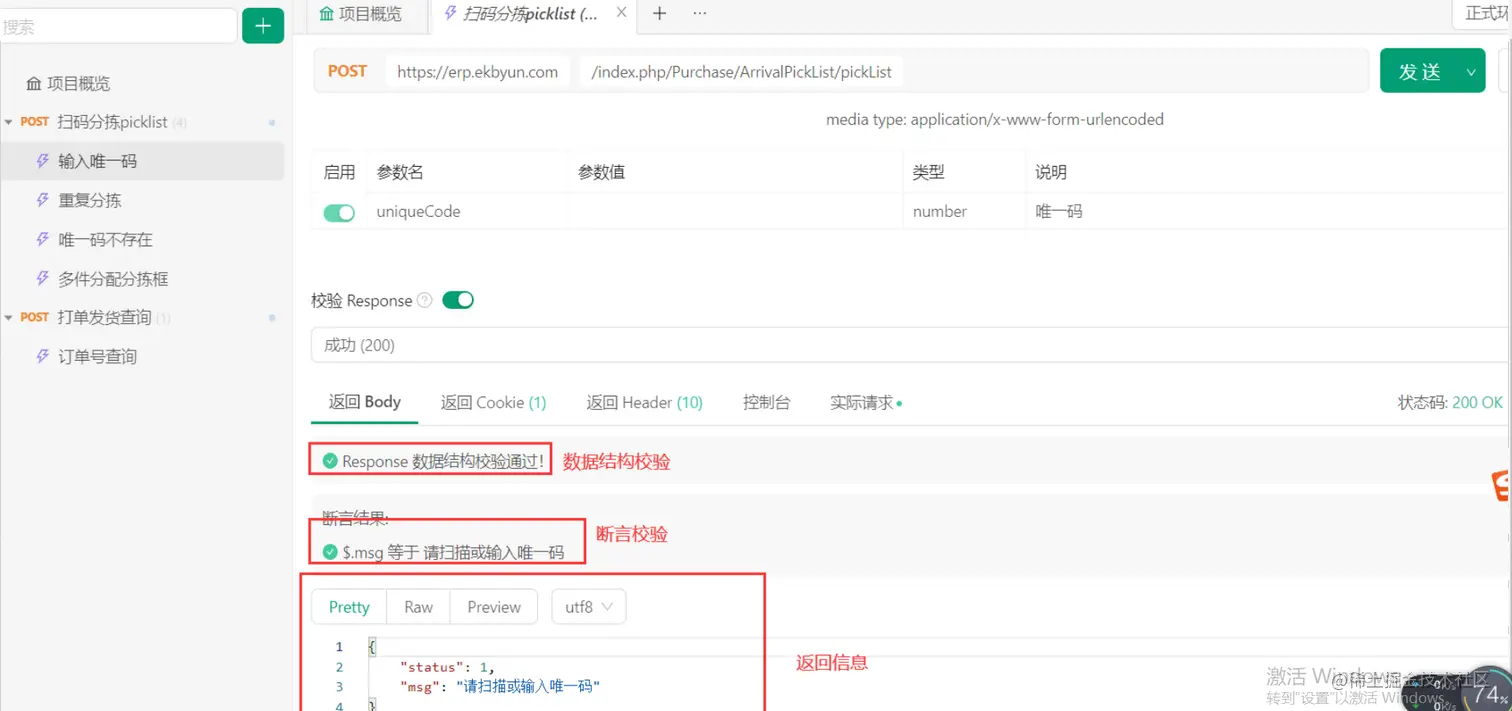This screenshot has height=711, width=1512.
Task: Click the lightning icon beside 重复分拣
Action: pyautogui.click(x=42, y=200)
